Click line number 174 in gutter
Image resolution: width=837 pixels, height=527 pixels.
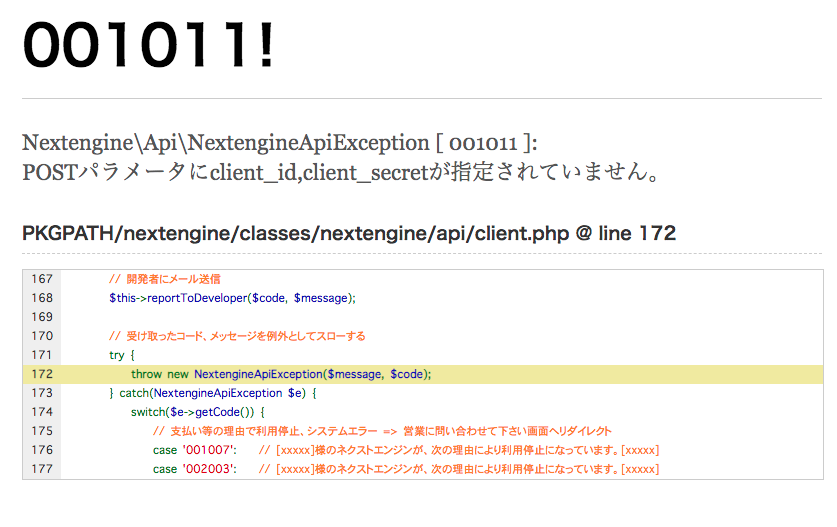point(41,412)
